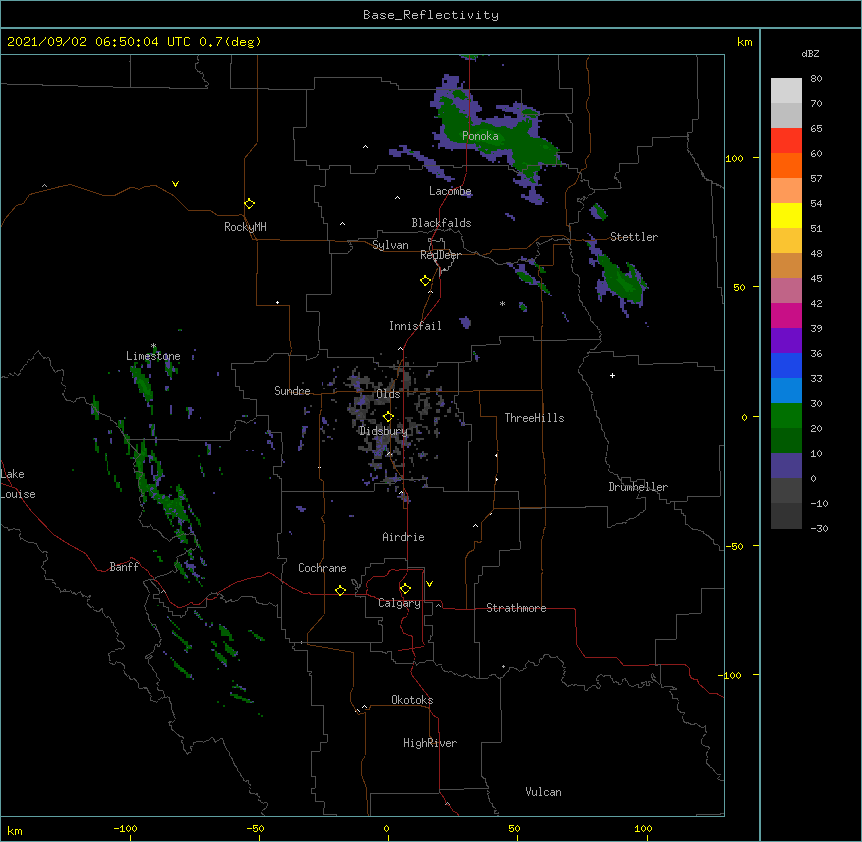Click the km unit label at top right
Viewport: 862px width, 842px height.
pyautogui.click(x=744, y=42)
